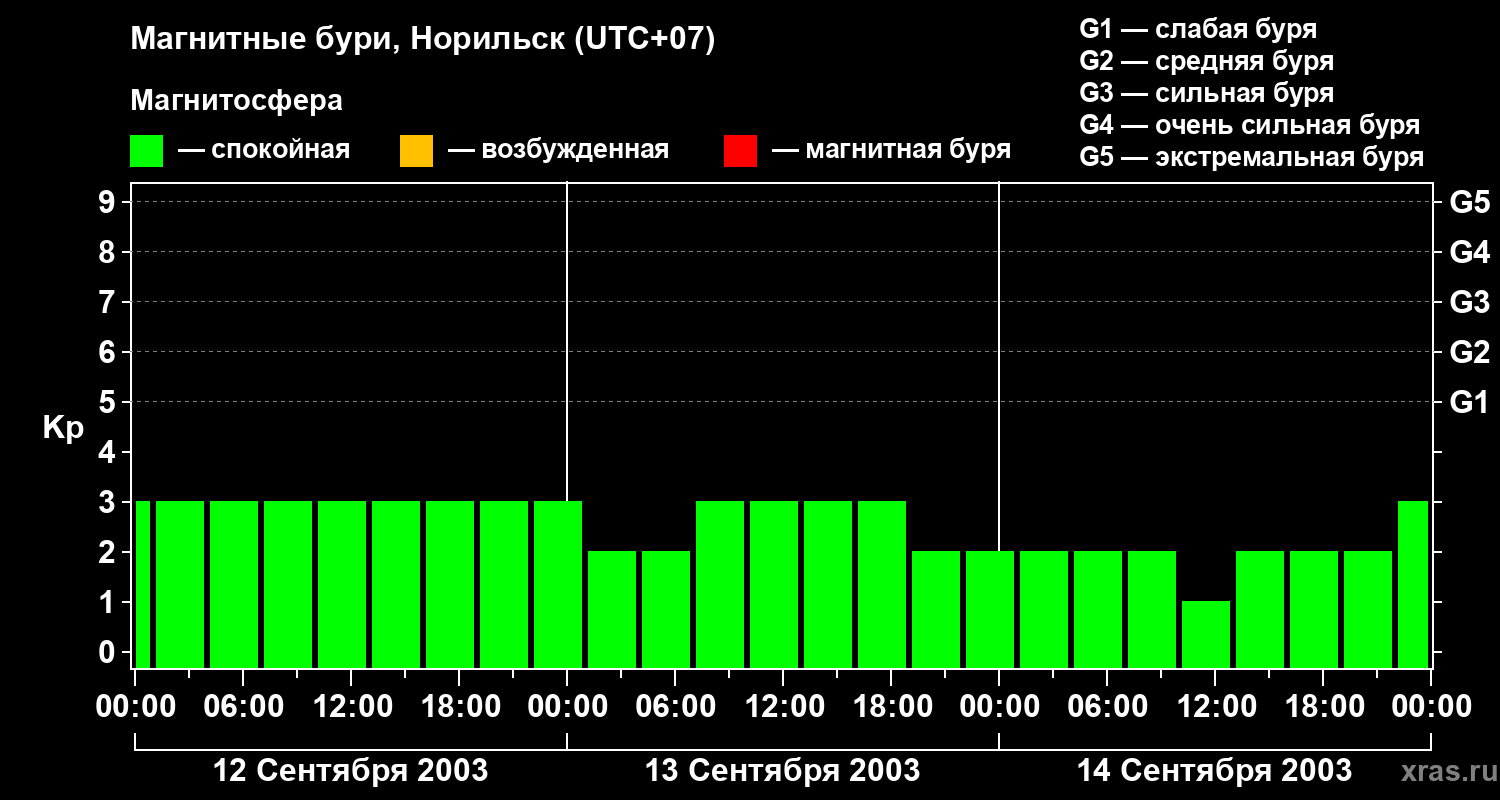1500x800 pixels.
Task: Click legend line 'G5 — экстремальная буря'
Action: 1251,157
